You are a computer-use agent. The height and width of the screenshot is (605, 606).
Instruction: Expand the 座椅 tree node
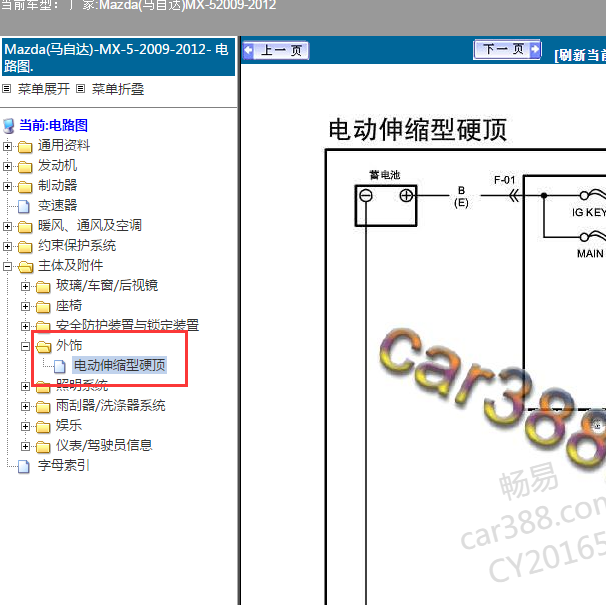click(25, 307)
